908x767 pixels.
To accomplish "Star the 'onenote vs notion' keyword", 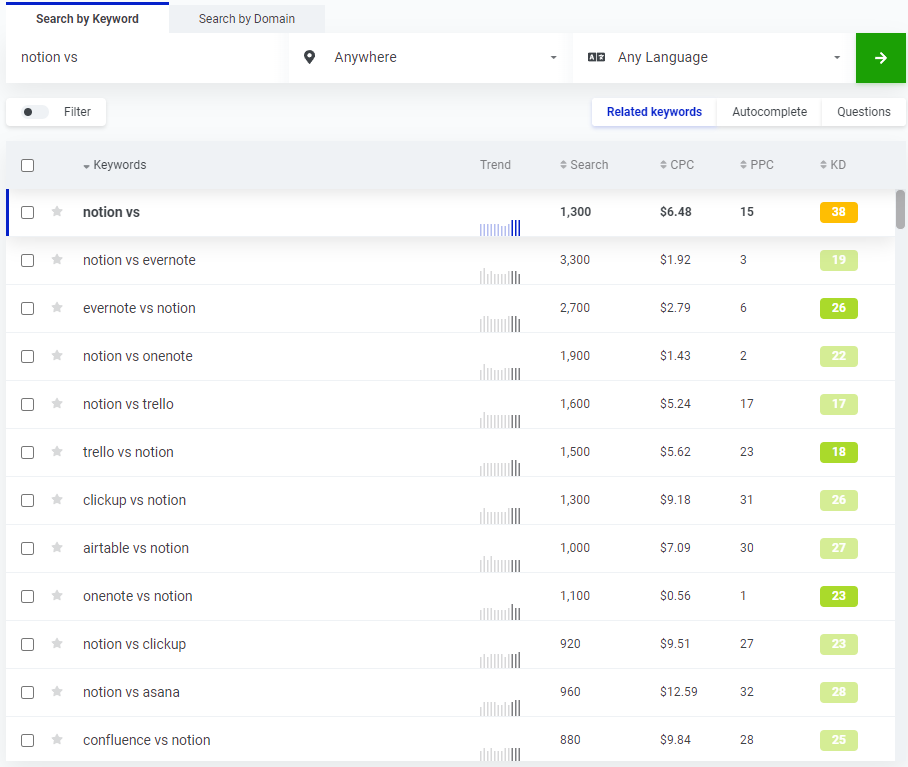I will click(x=57, y=596).
